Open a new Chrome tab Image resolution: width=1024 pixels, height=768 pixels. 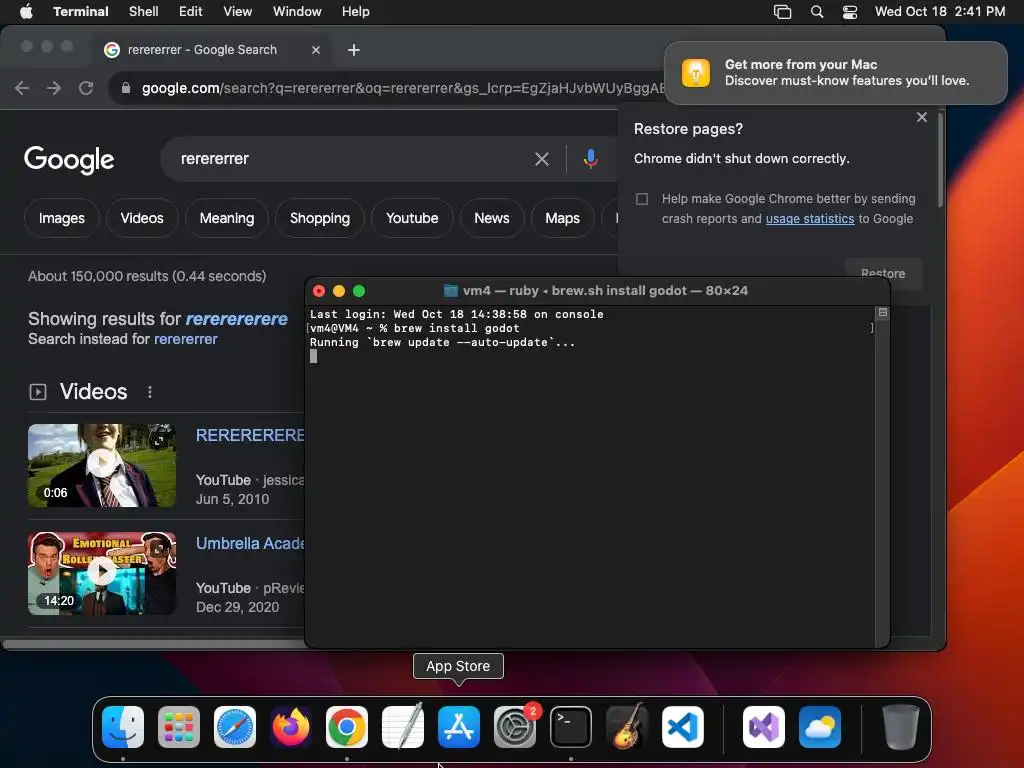pyautogui.click(x=353, y=50)
